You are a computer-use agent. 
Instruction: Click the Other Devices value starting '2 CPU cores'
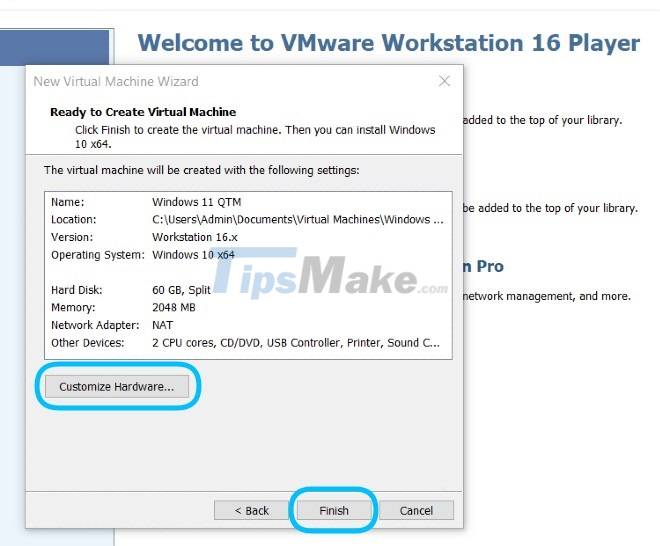pyautogui.click(x=296, y=343)
